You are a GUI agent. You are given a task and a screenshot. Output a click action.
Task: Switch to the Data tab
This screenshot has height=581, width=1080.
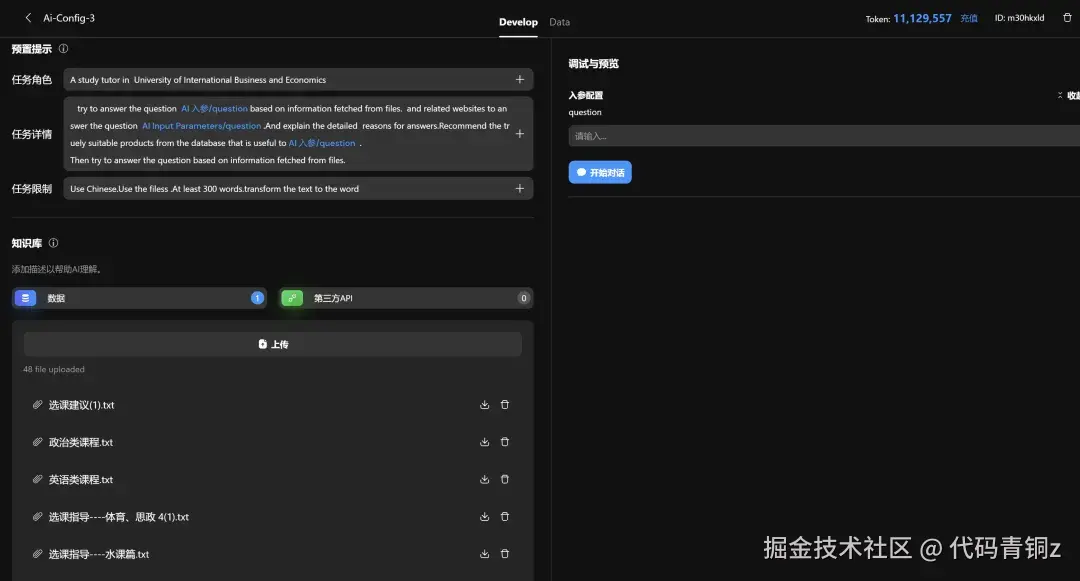559,22
